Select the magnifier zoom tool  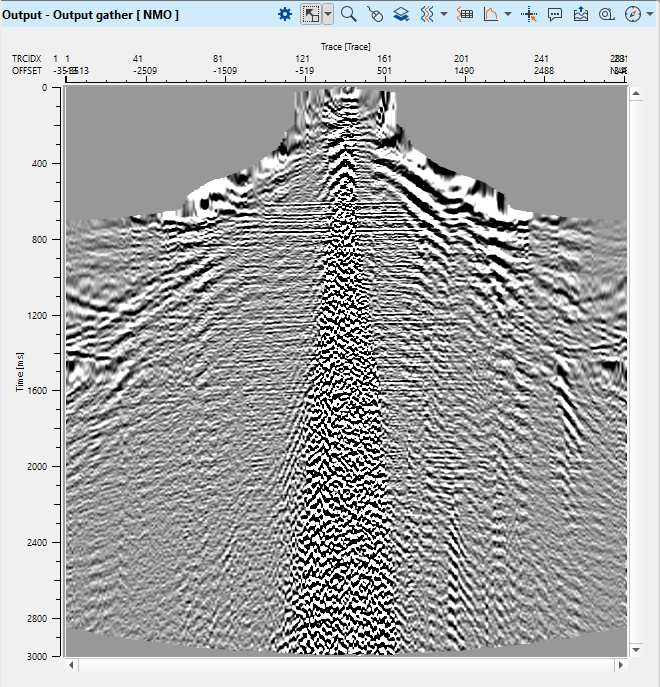click(x=349, y=14)
